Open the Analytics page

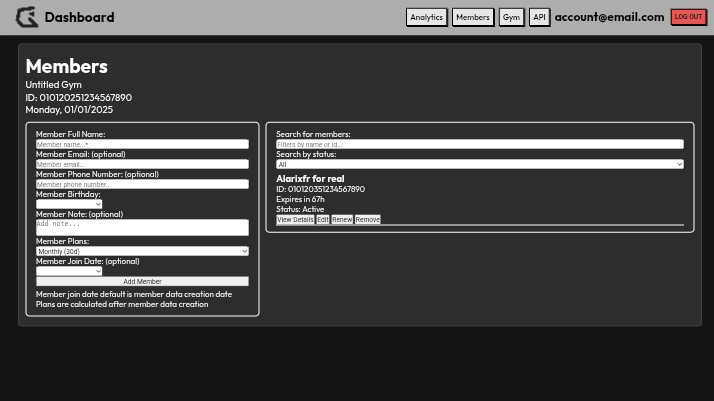[426, 17]
